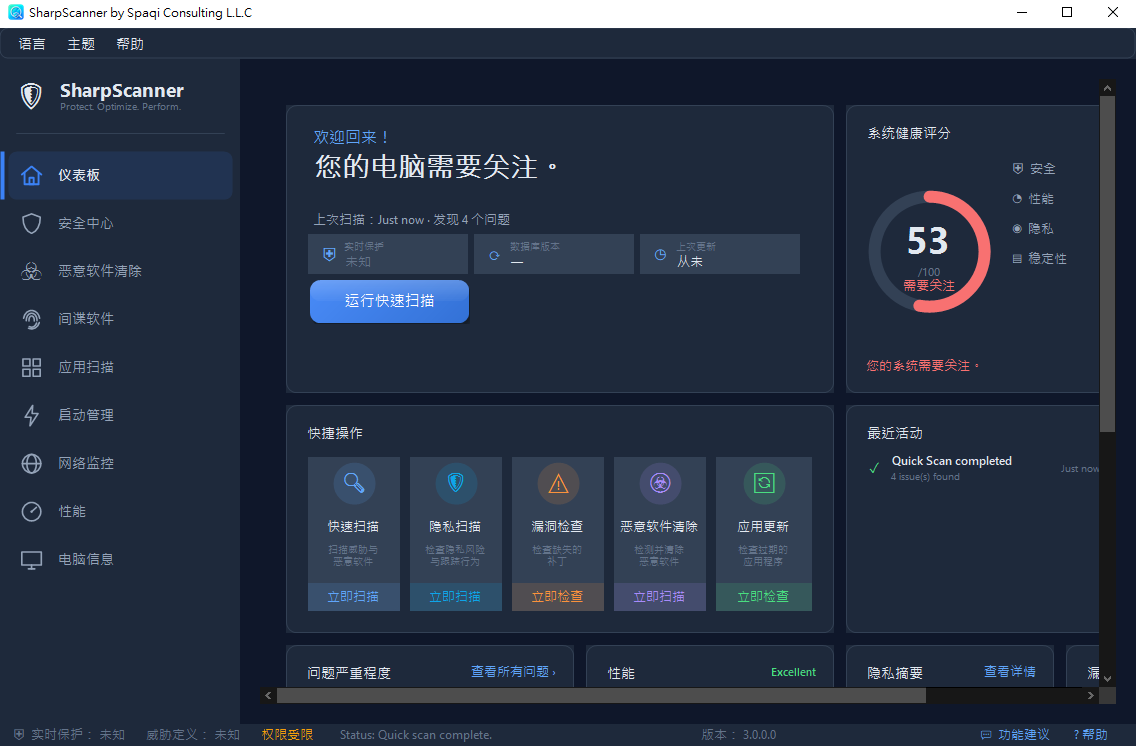Click the health score ring showing 53
1136x746 pixels.
[930, 252]
